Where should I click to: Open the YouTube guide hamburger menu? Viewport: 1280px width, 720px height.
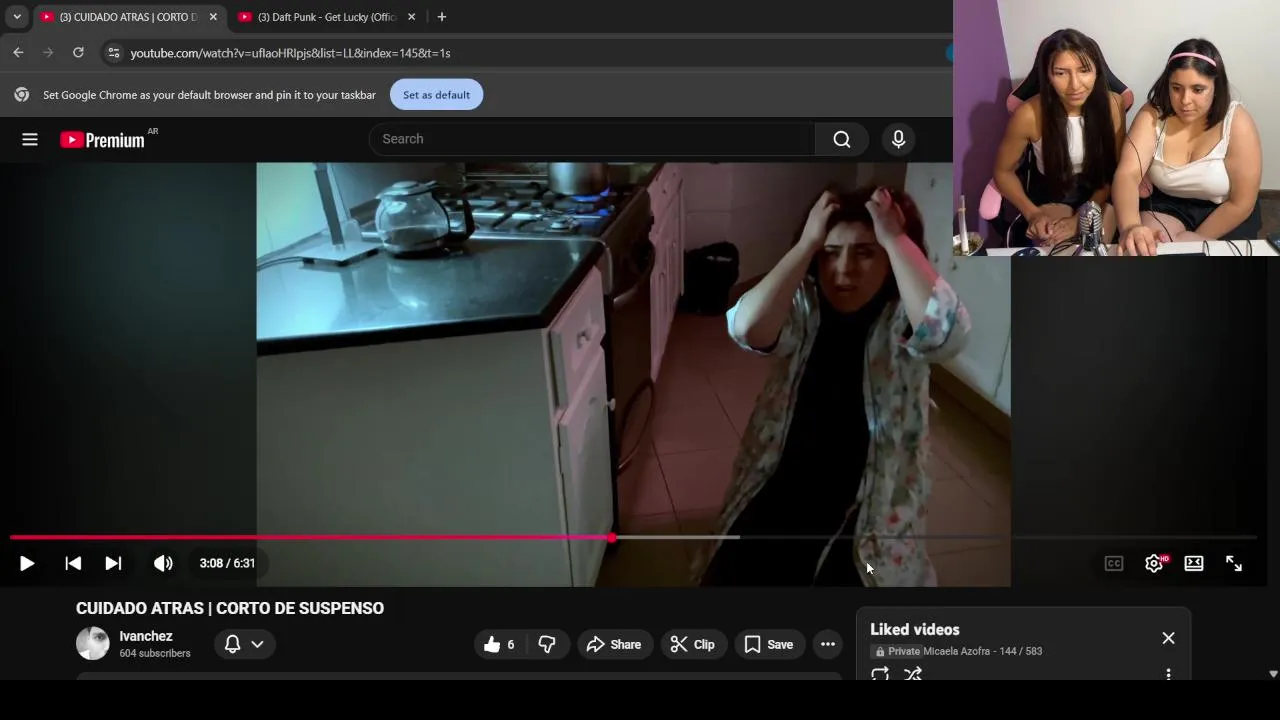coord(30,140)
